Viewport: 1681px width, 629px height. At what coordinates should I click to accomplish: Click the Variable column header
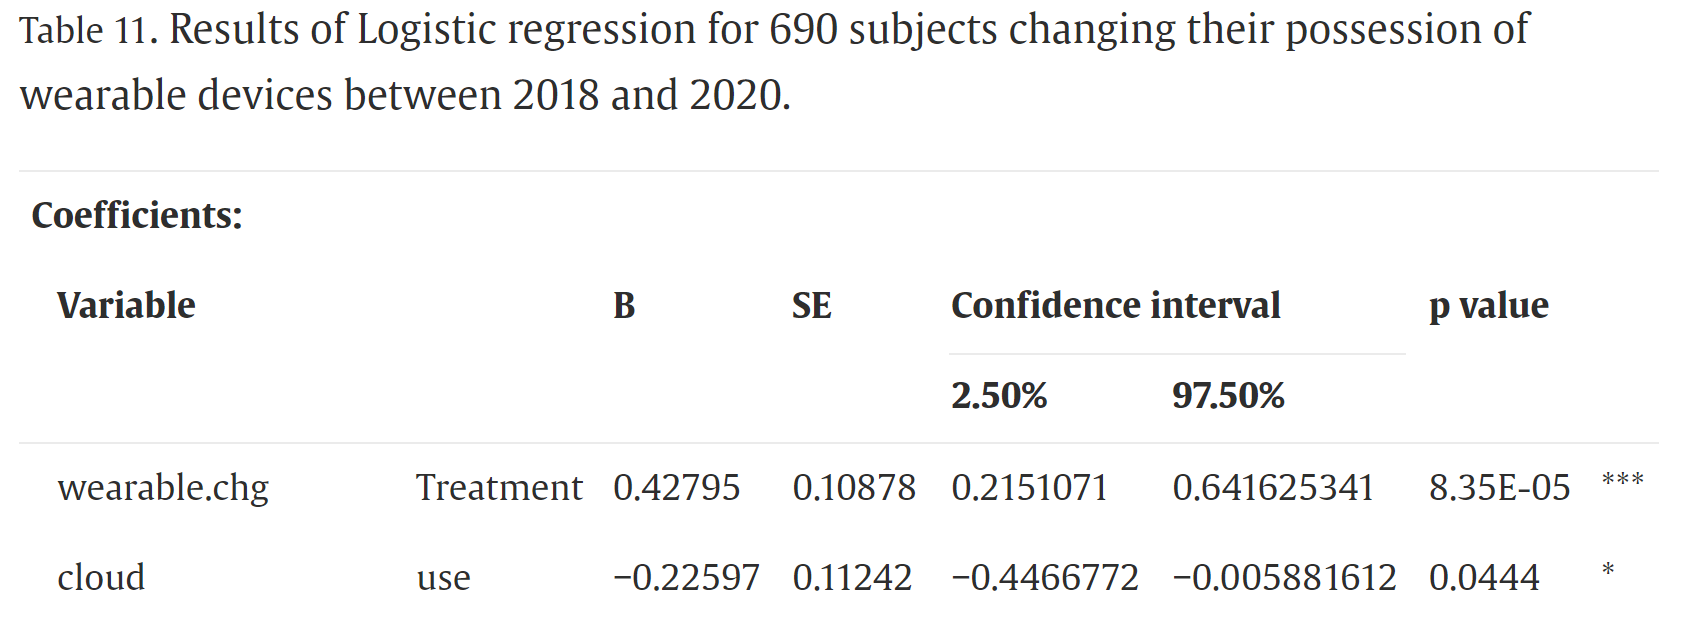click(x=126, y=305)
